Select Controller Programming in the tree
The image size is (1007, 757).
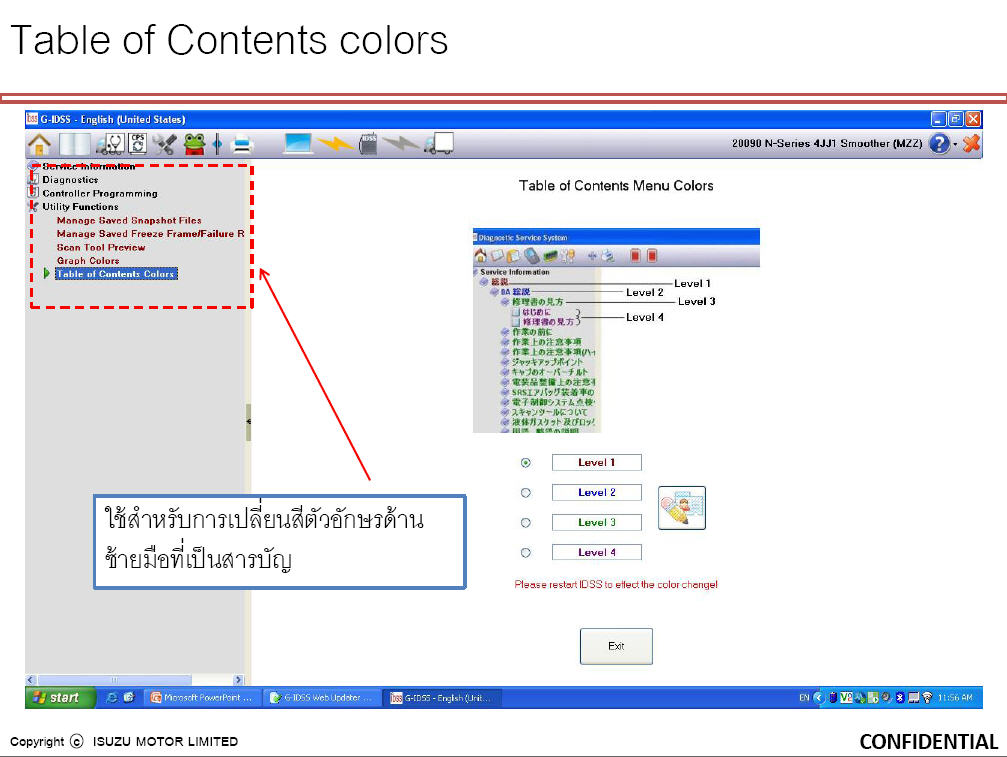100,193
